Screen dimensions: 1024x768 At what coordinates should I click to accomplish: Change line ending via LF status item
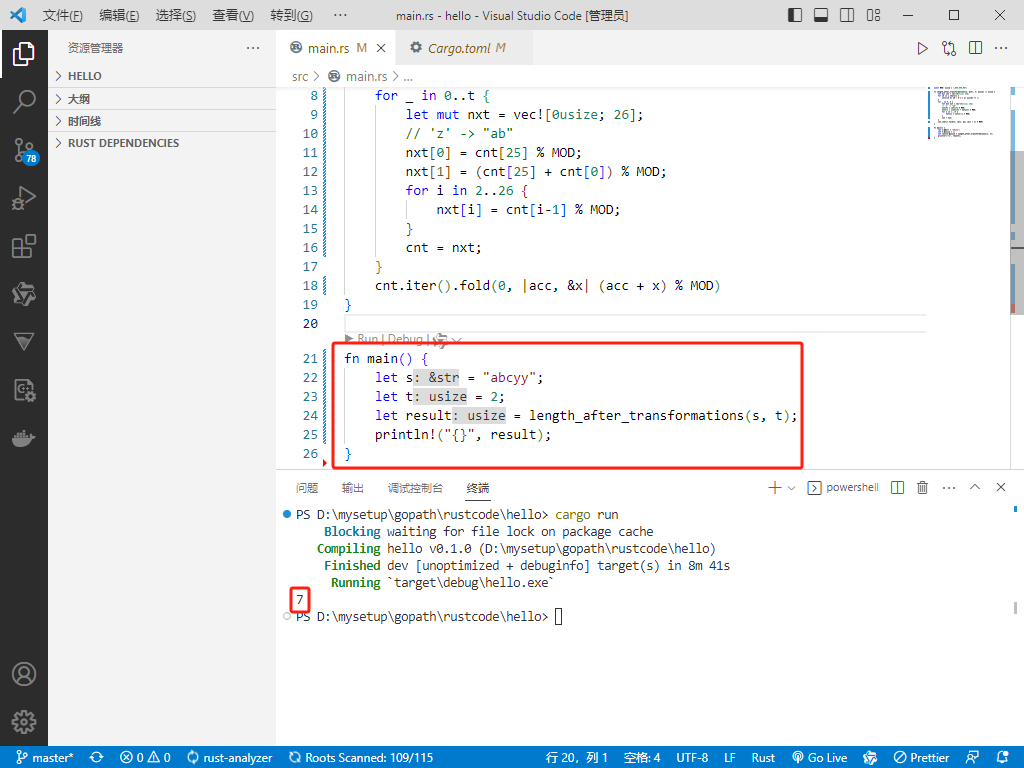[729, 758]
